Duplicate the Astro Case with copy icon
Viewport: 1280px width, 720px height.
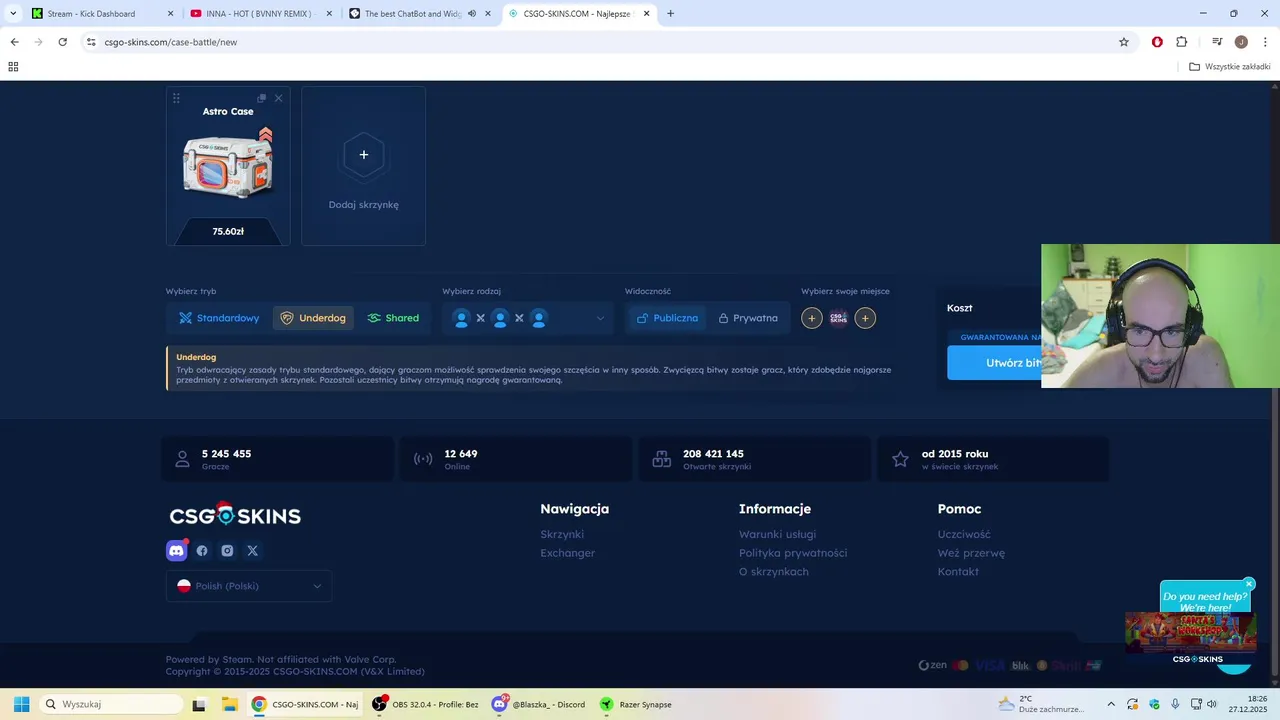click(x=261, y=98)
